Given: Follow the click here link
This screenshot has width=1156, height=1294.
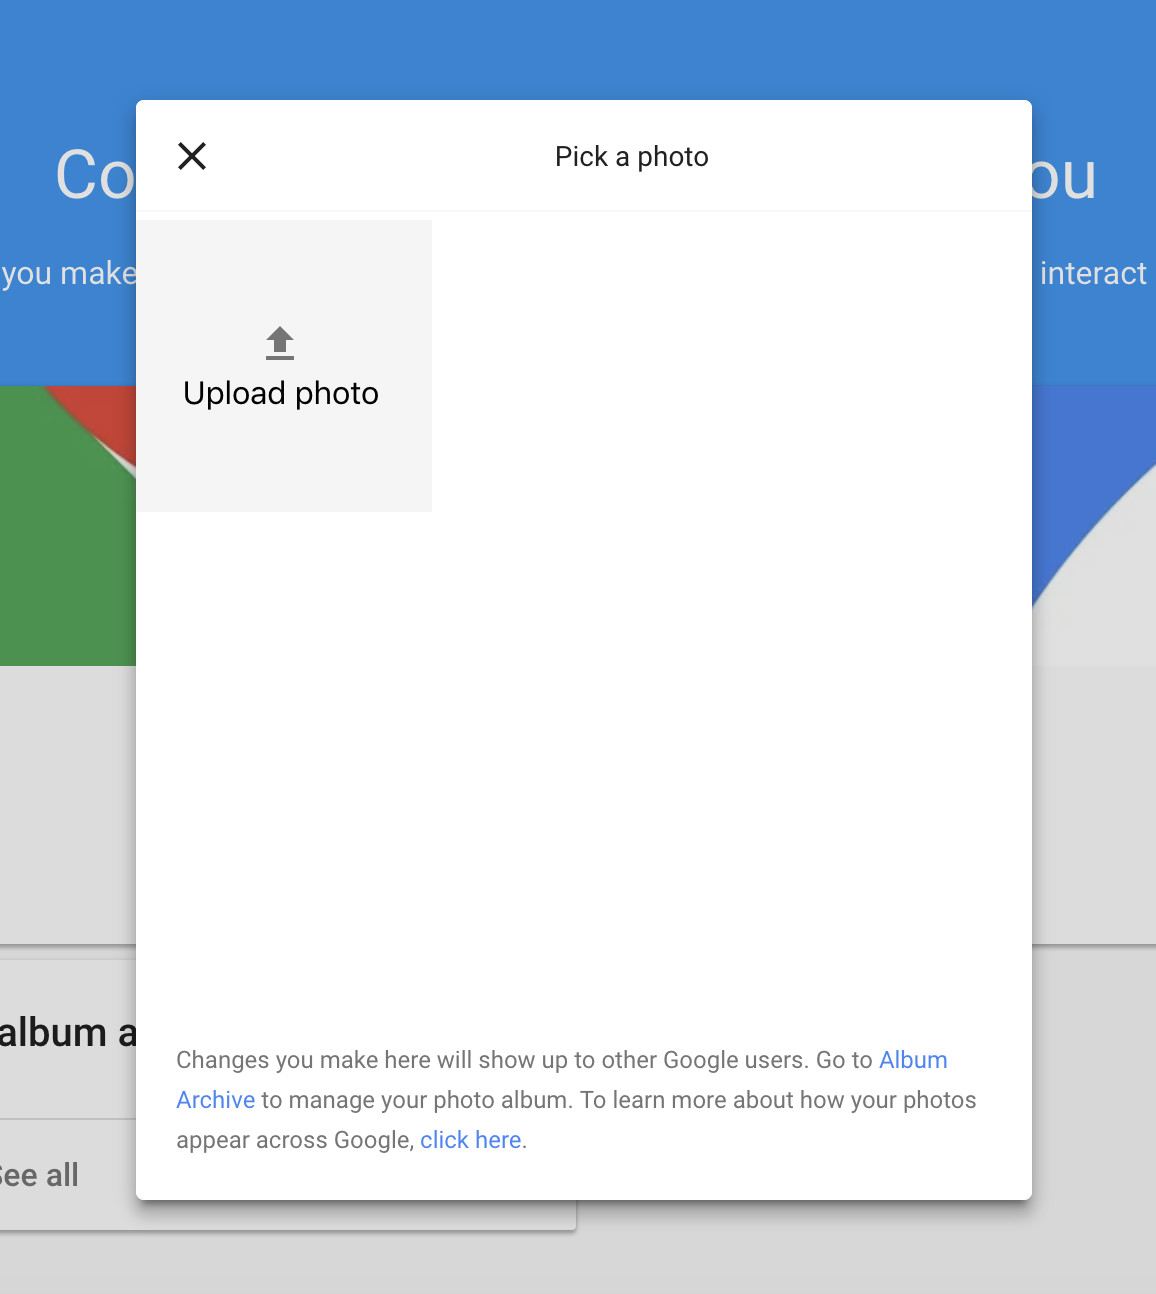Looking at the screenshot, I should pos(470,1140).
